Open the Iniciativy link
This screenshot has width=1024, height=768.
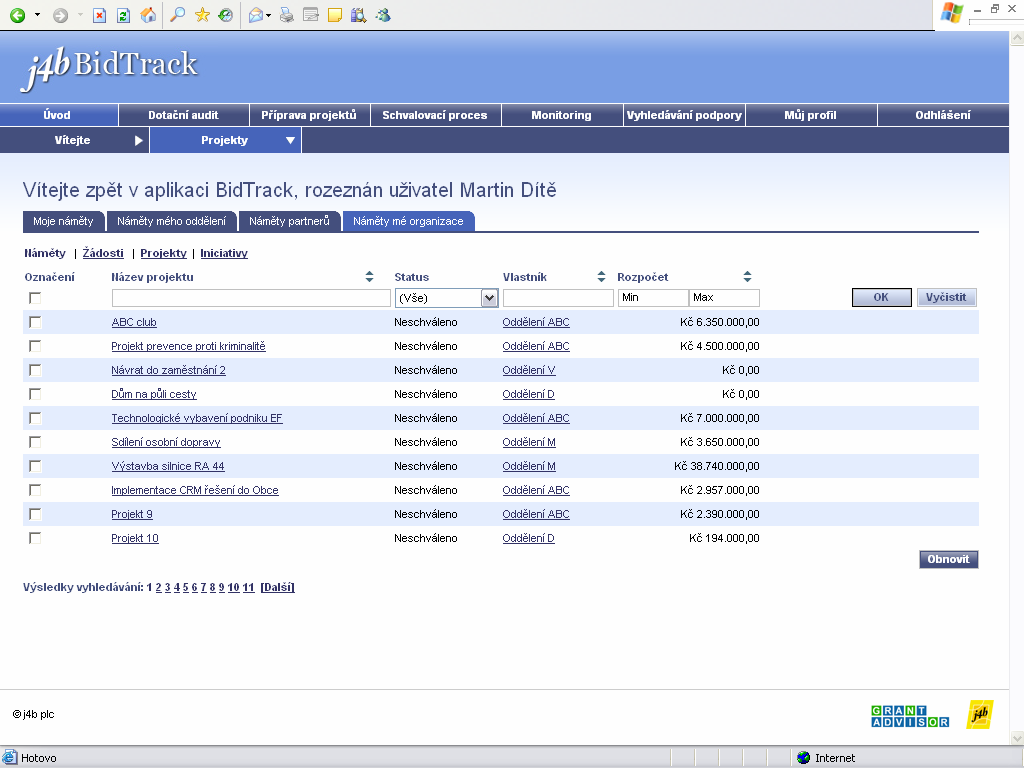[224, 253]
